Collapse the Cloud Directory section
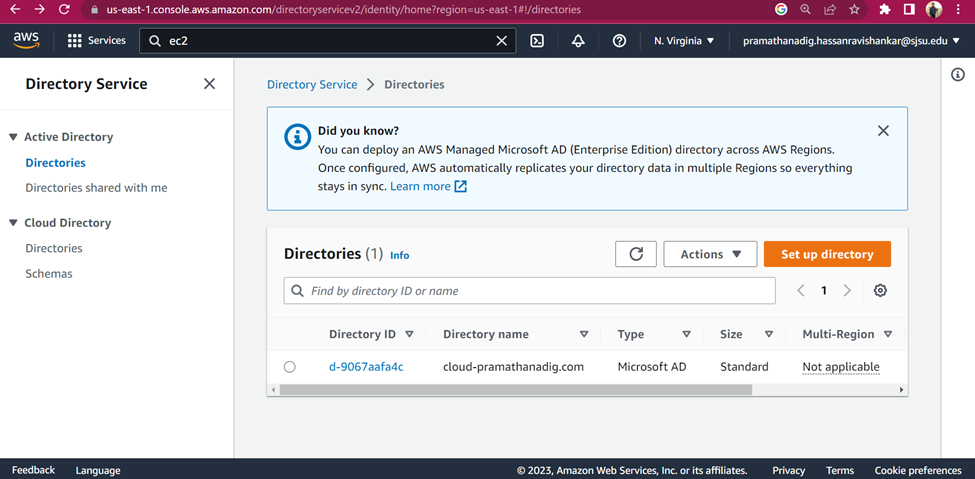 click(14, 223)
